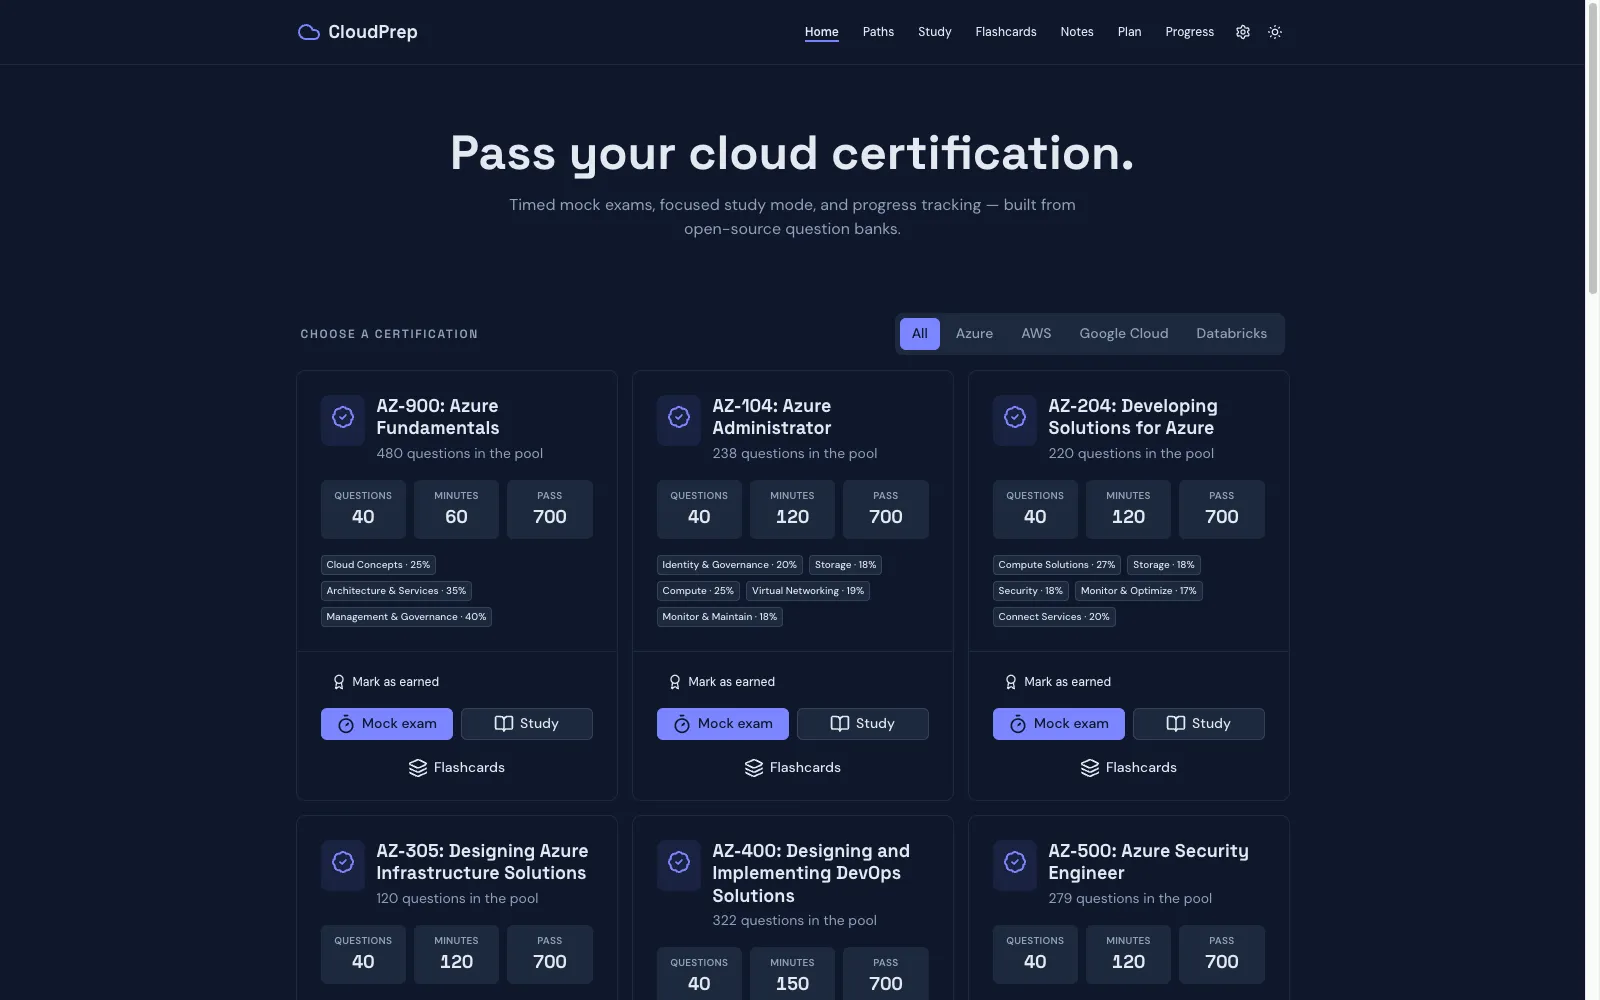Click the CloudPrep brand name

pos(373,32)
